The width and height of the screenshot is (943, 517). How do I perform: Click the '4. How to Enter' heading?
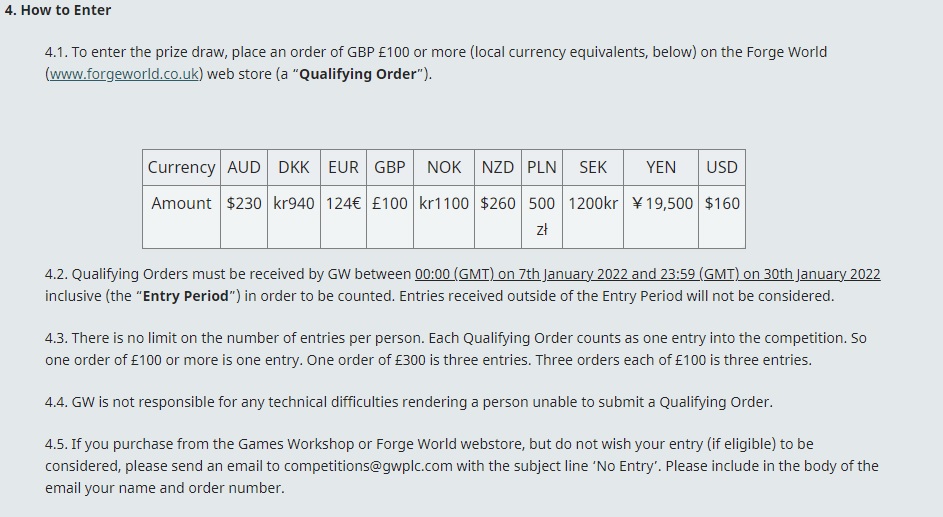click(58, 10)
